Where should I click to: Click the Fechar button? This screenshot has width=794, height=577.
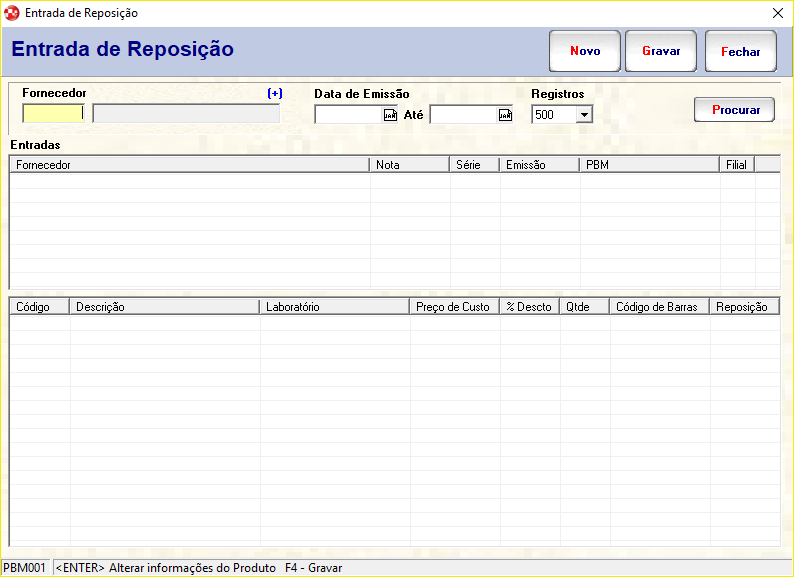click(x=740, y=51)
